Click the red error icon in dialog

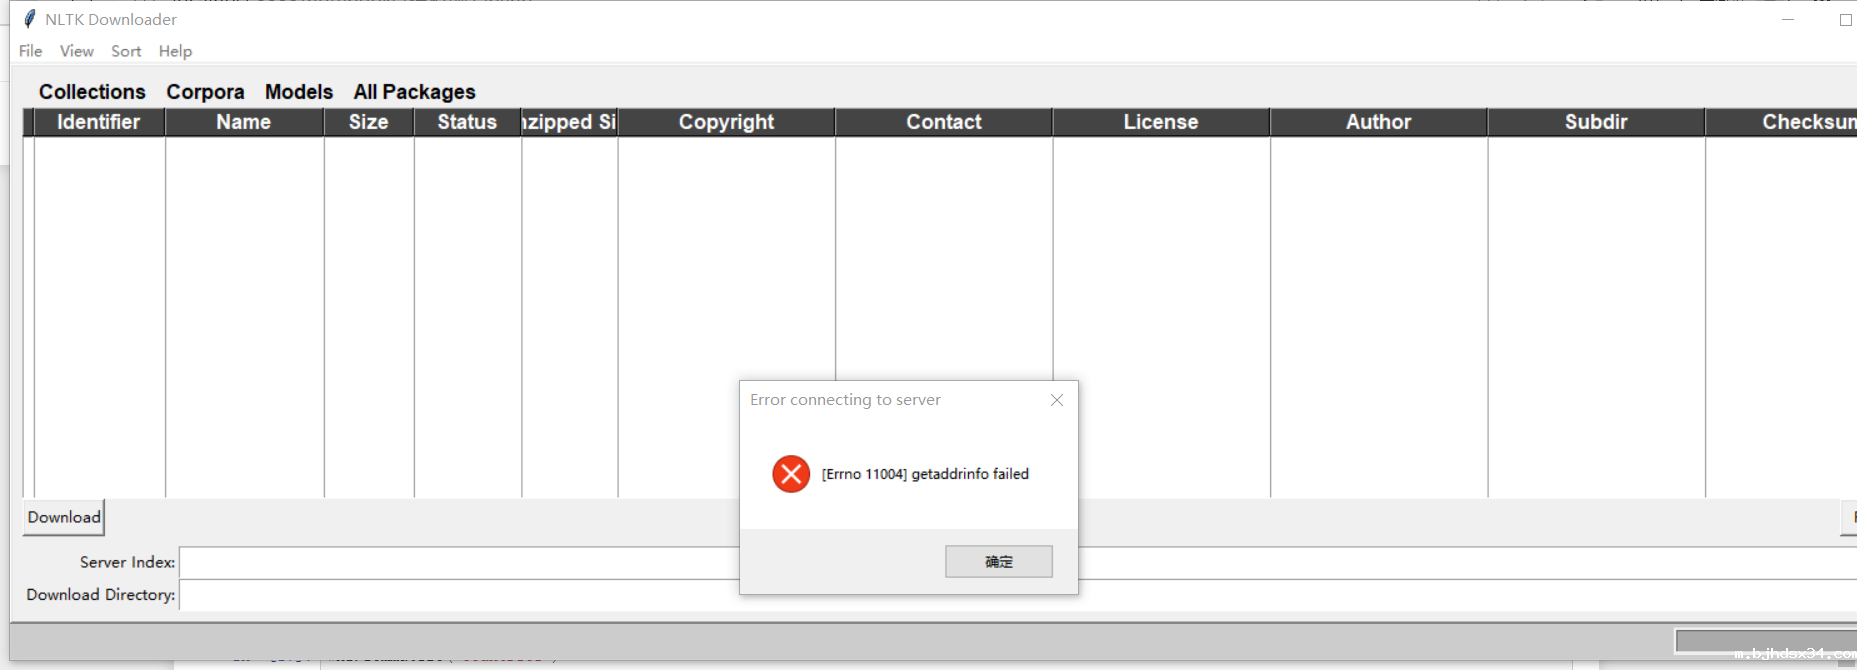tap(791, 474)
